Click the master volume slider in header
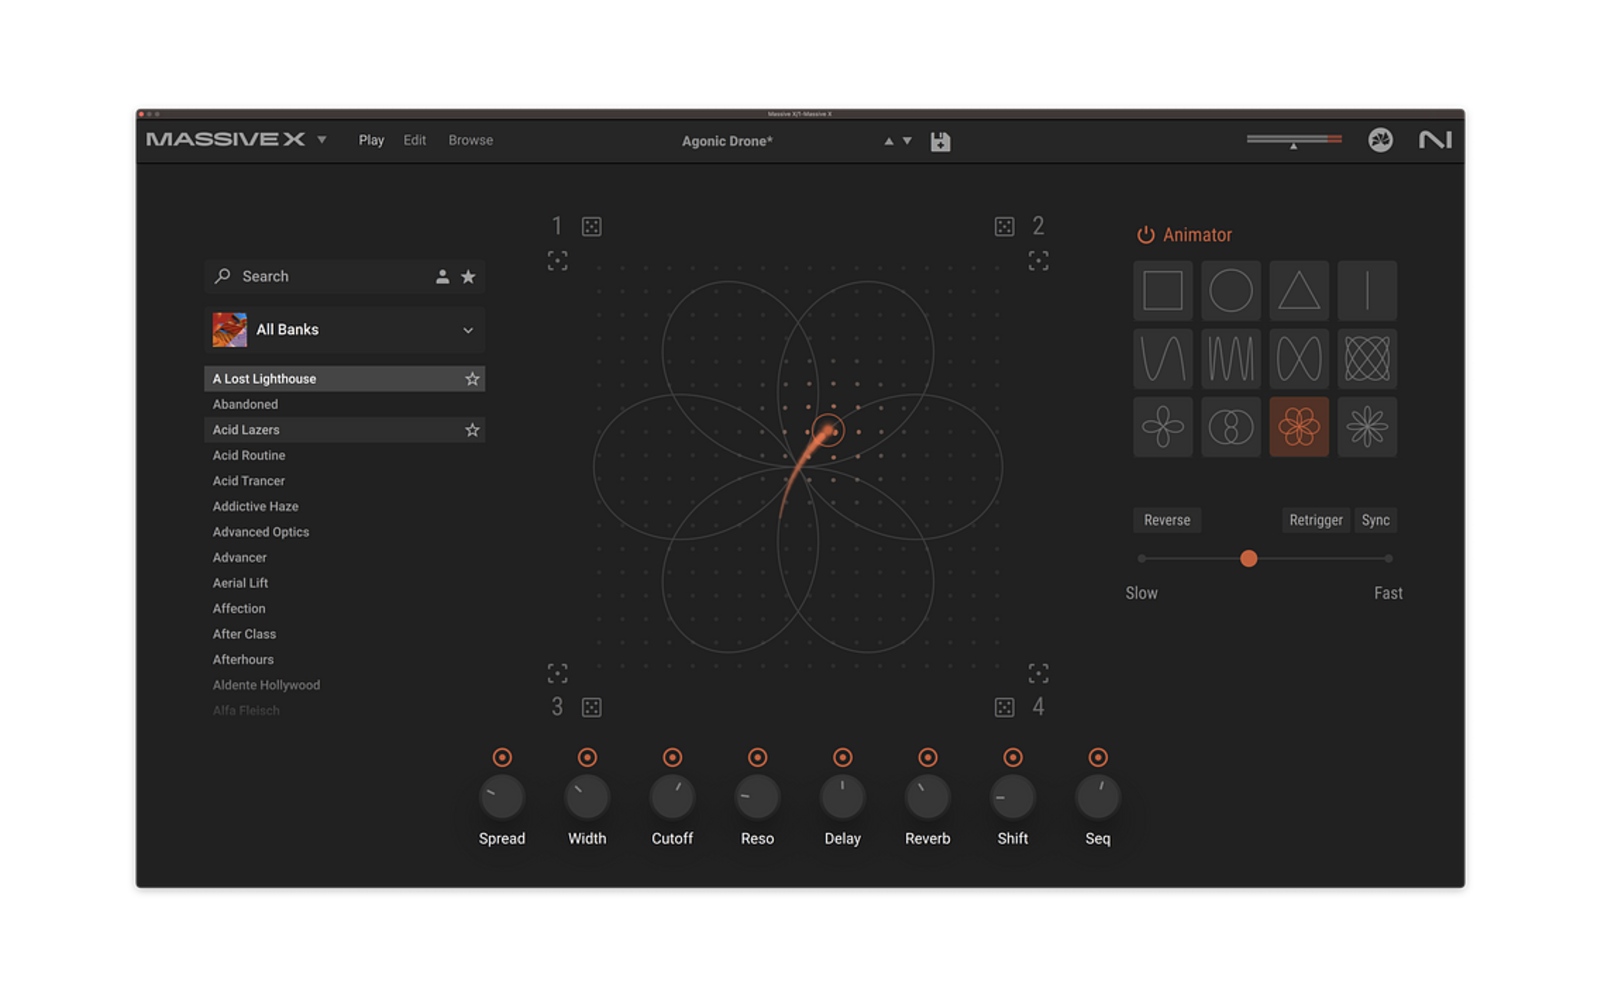 point(1294,140)
